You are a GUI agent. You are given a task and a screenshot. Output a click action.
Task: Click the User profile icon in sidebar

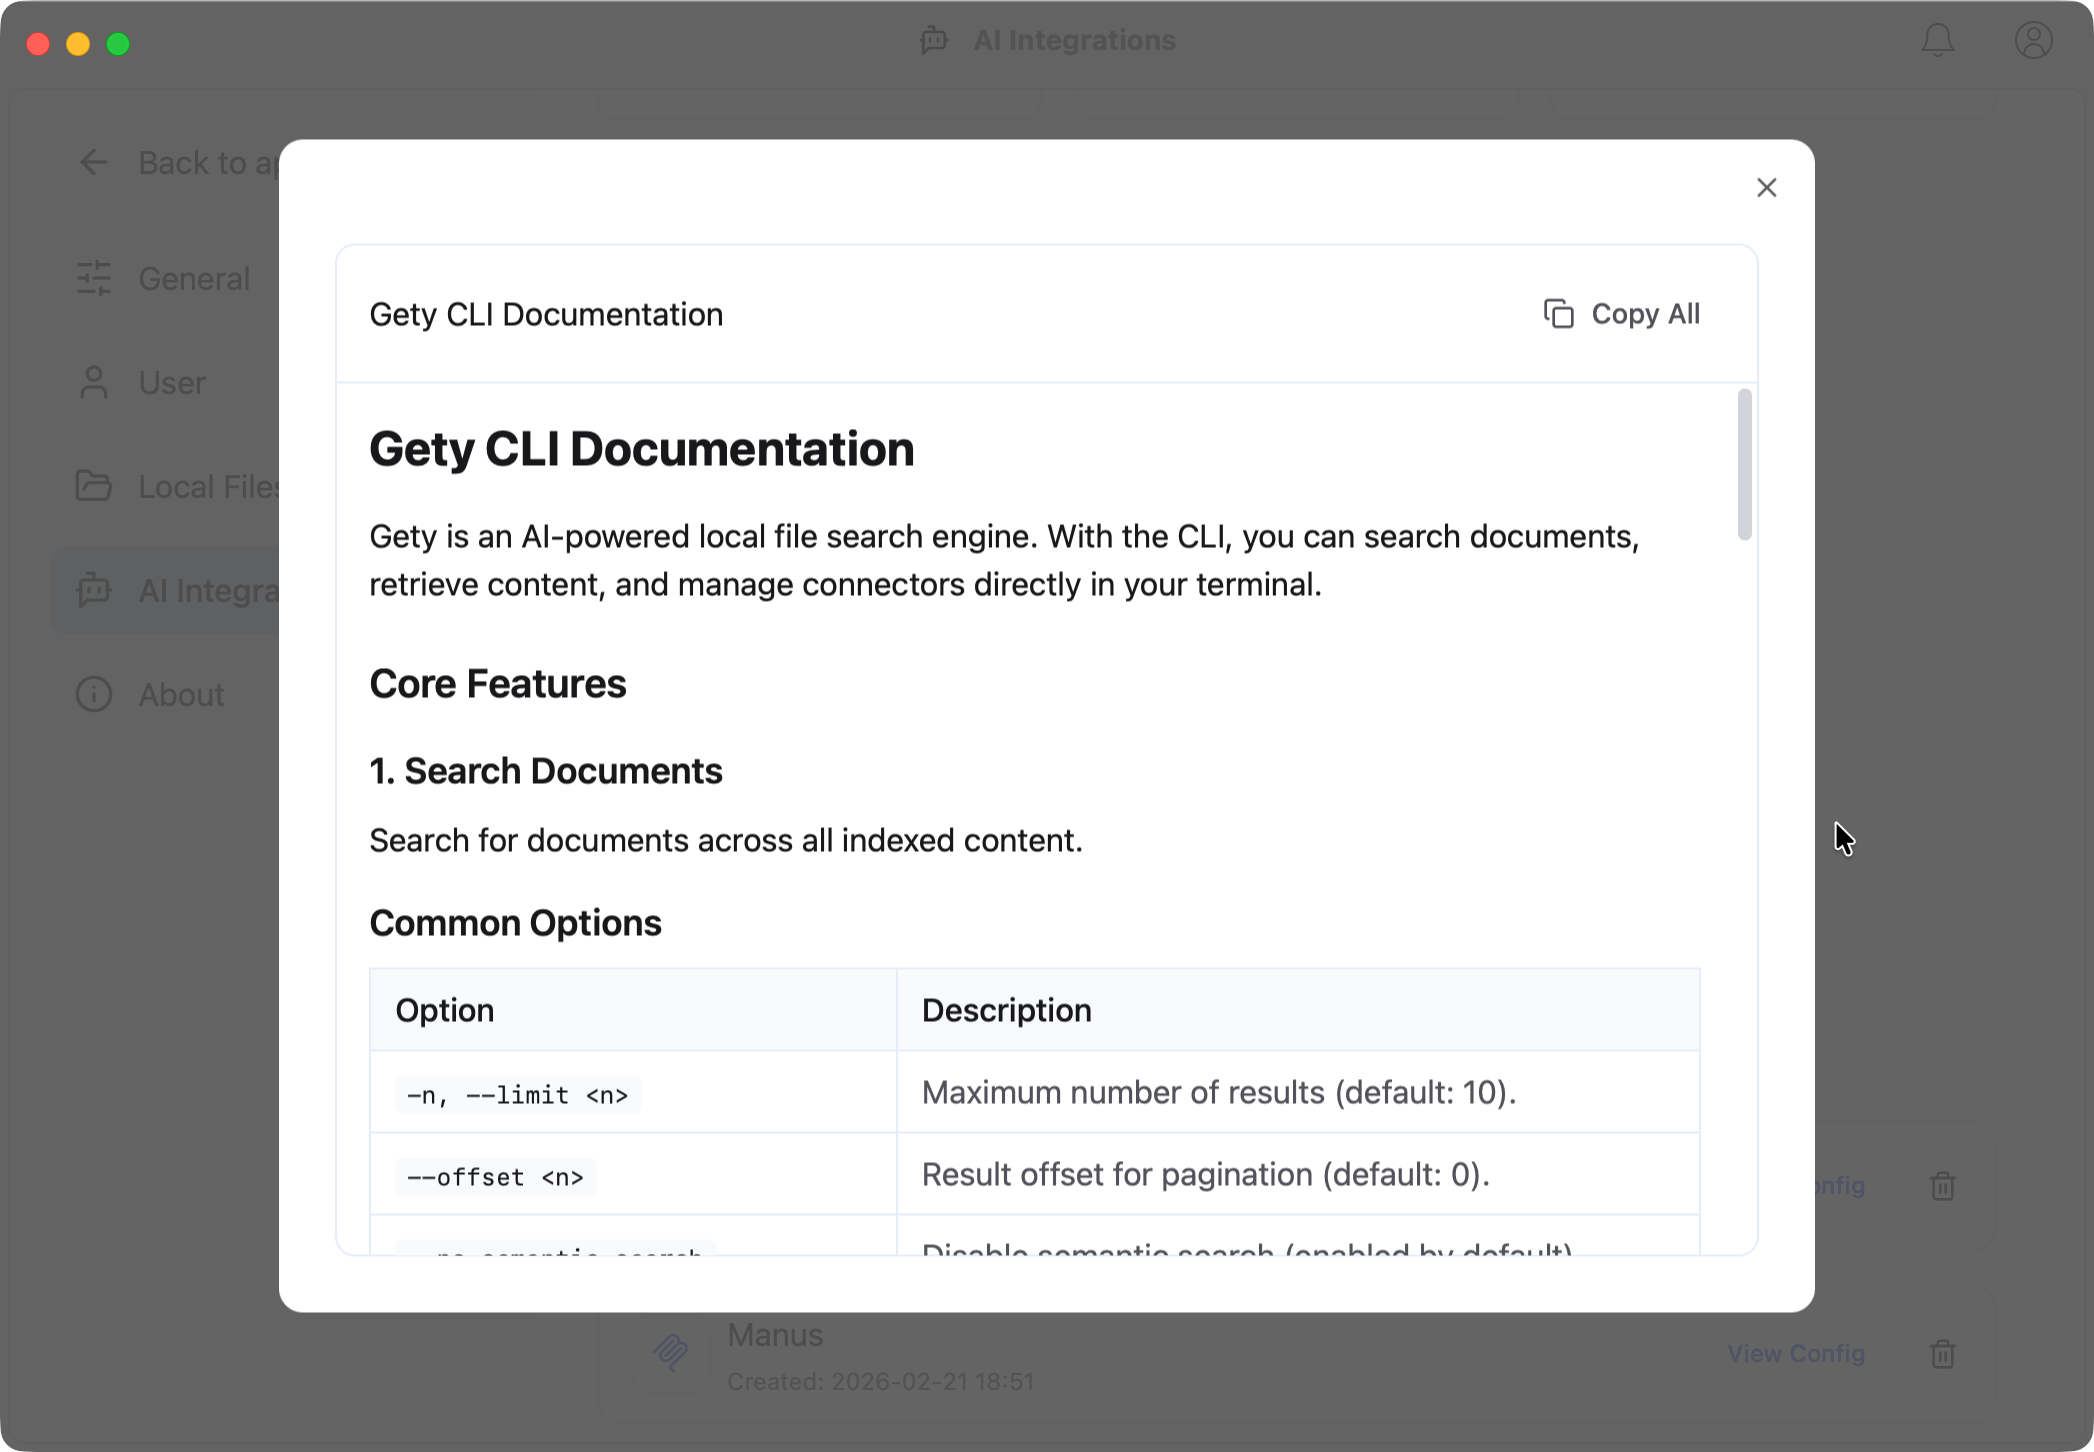click(93, 383)
